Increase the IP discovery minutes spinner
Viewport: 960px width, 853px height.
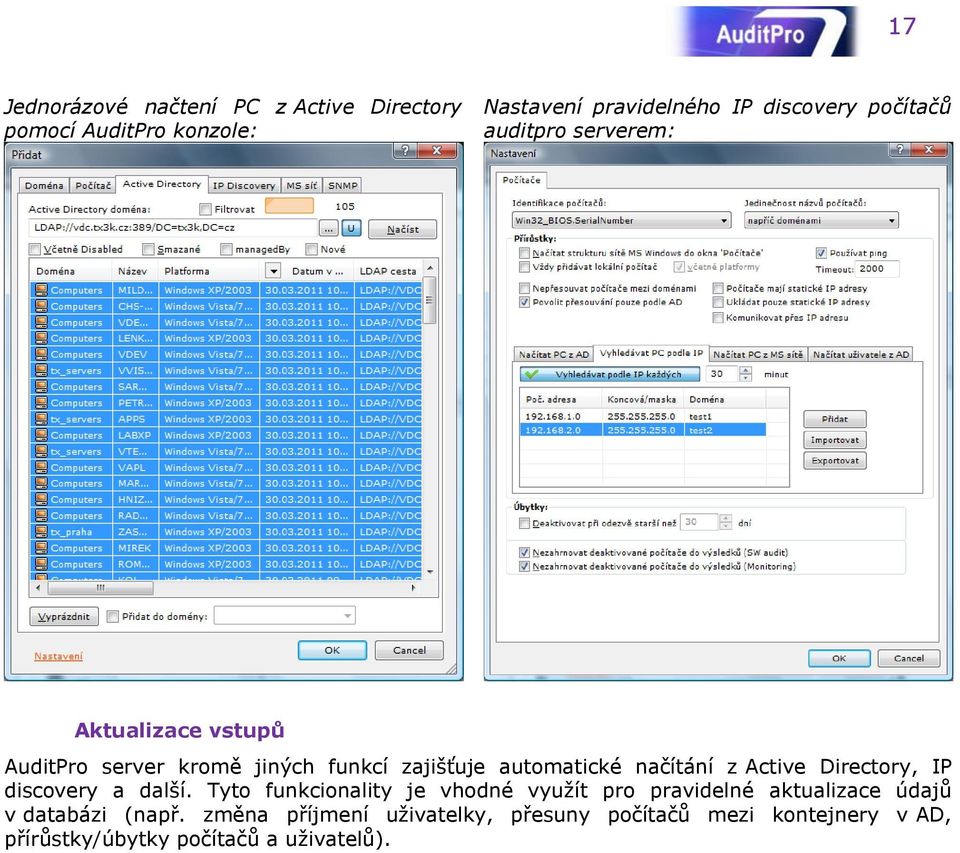(x=745, y=370)
